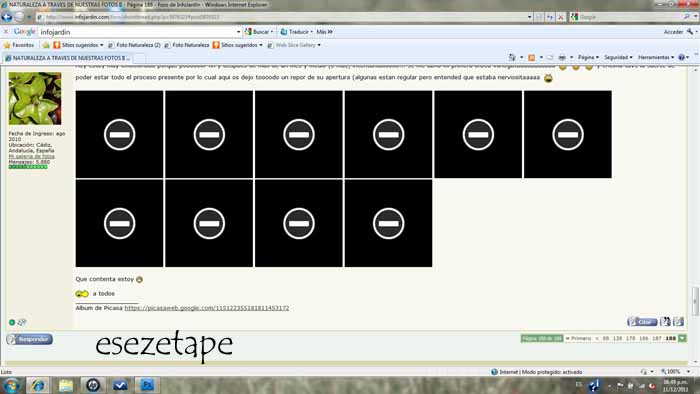Expand the Página dropdown menu
Screen dimensions: 700x394
click(x=588, y=58)
